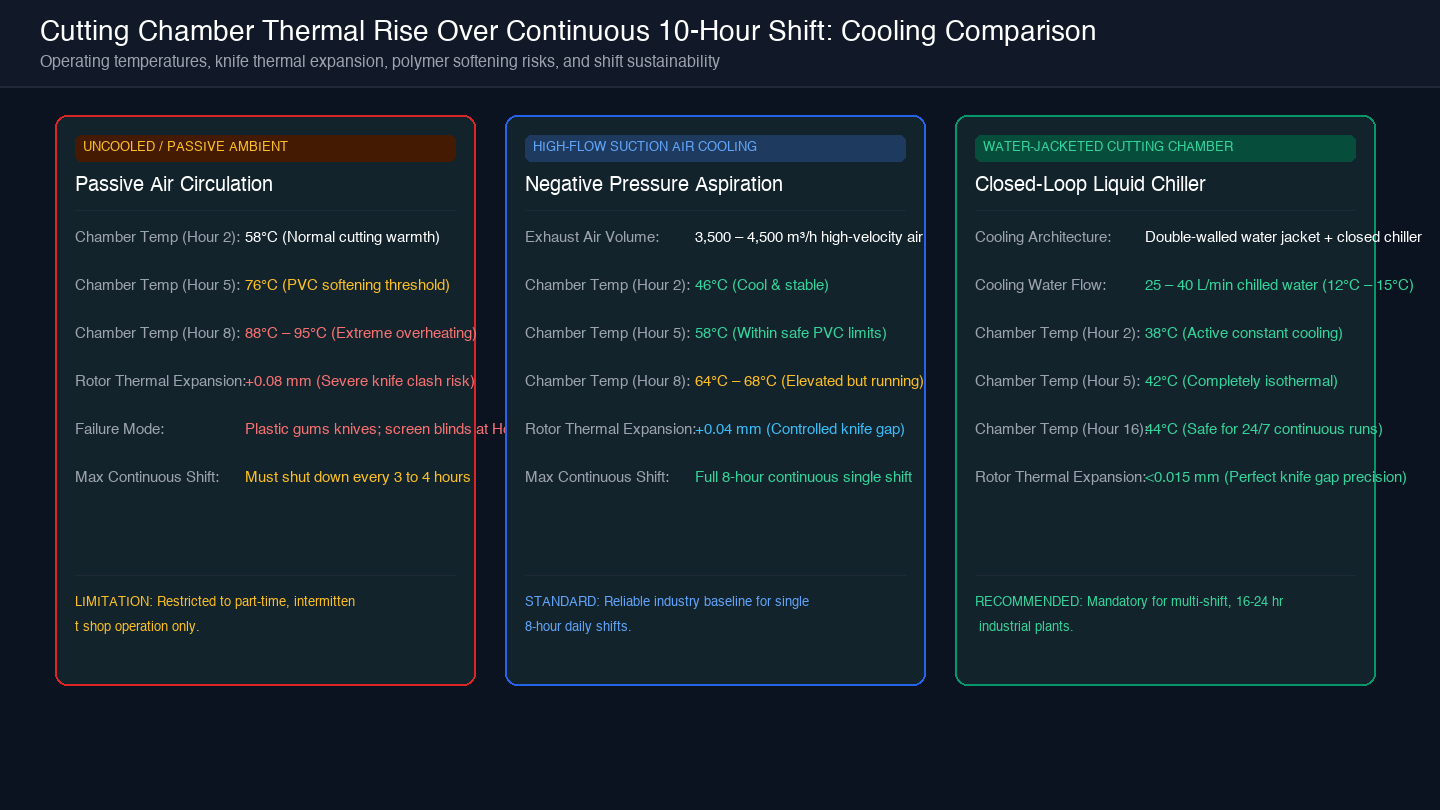Select "58°C (Within safe PVC limits)"
Viewport: 1440px width, 810px height.
coord(791,333)
